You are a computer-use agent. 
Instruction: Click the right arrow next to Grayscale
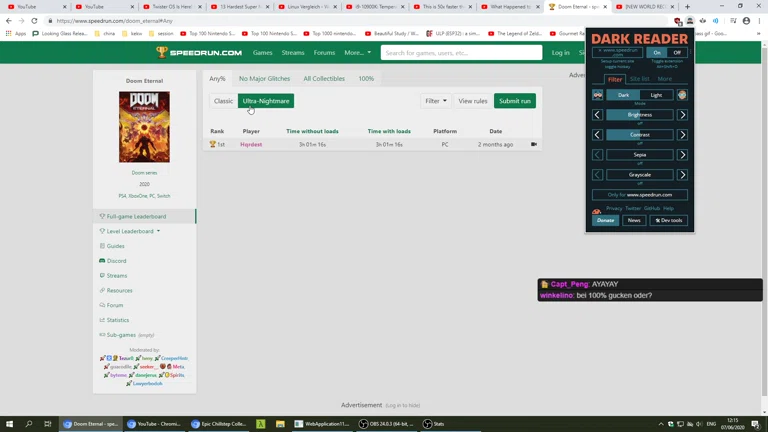point(683,175)
